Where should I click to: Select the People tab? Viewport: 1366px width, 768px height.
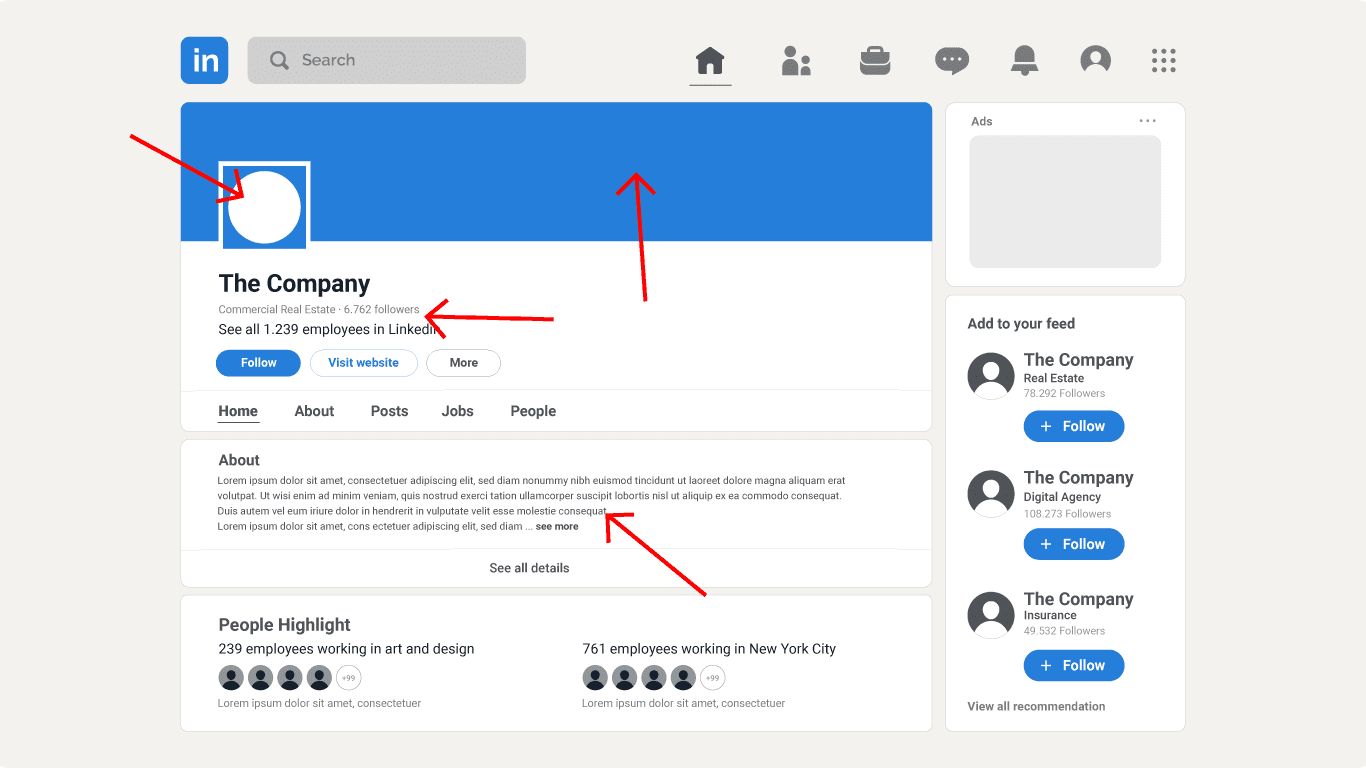click(x=533, y=411)
